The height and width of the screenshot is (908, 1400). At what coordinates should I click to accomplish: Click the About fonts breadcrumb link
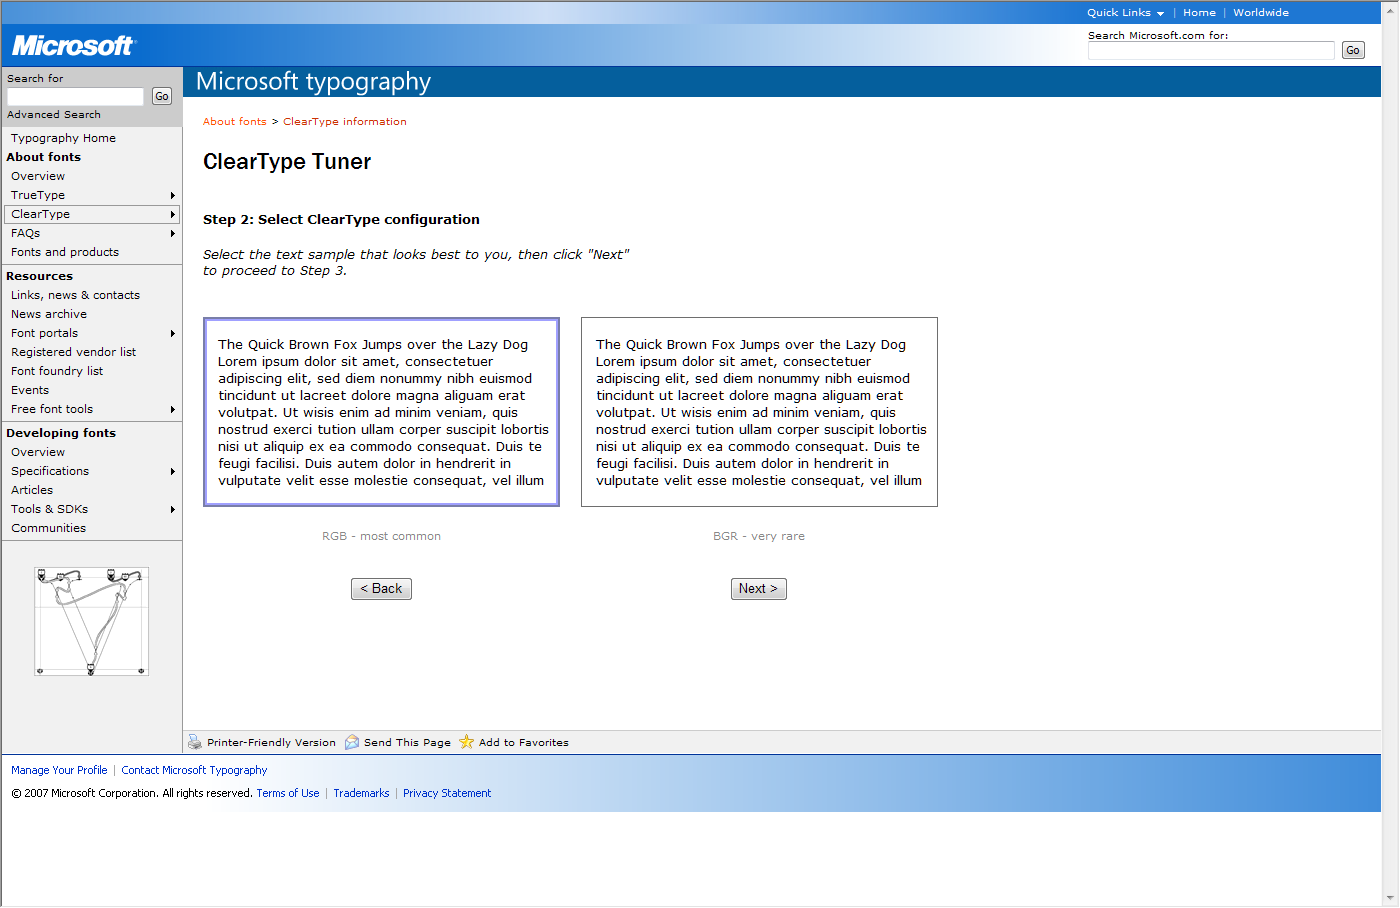[235, 122]
